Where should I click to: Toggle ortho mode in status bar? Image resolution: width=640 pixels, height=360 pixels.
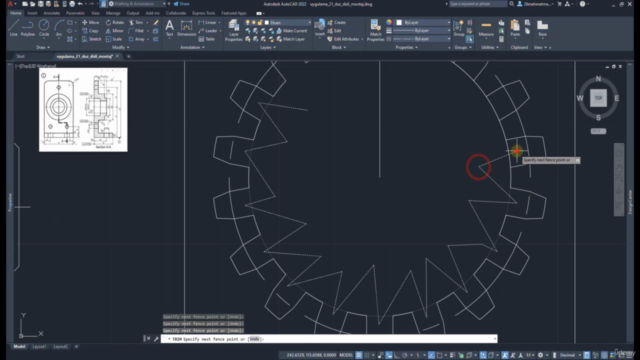click(396, 355)
